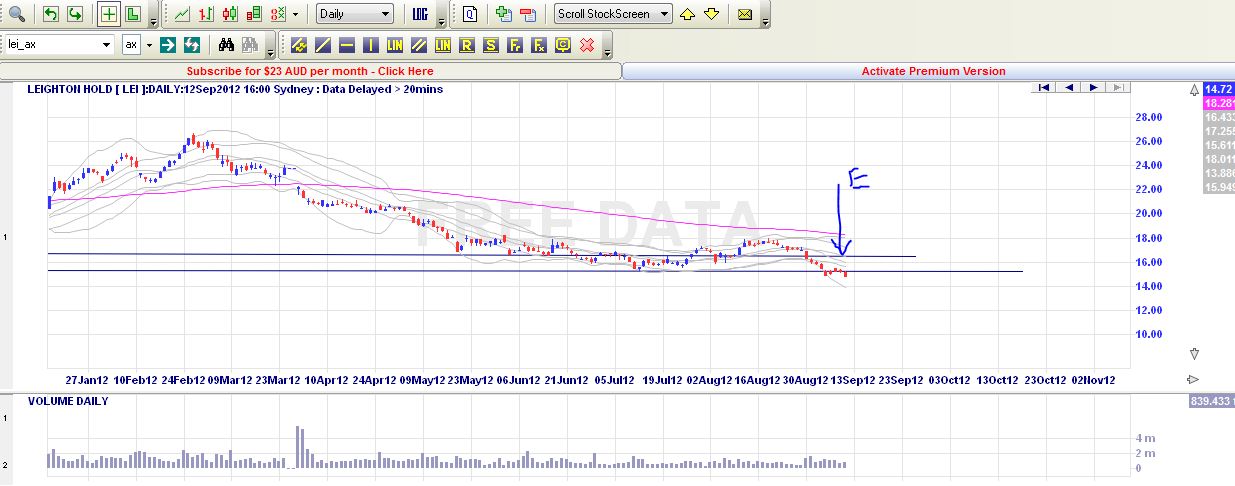1235x486 pixels.
Task: Select the first LIN regression tool
Action: (x=395, y=45)
